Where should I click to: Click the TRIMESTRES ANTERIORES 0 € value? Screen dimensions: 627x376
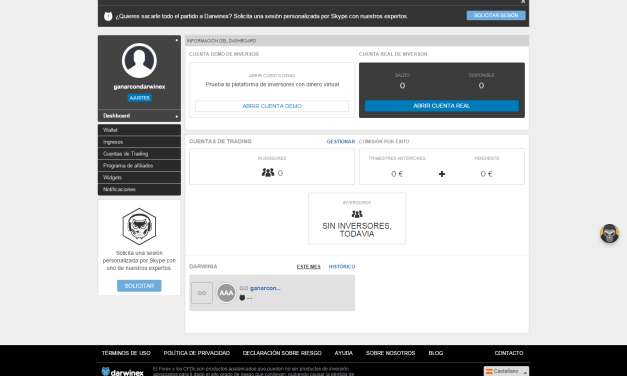397,174
